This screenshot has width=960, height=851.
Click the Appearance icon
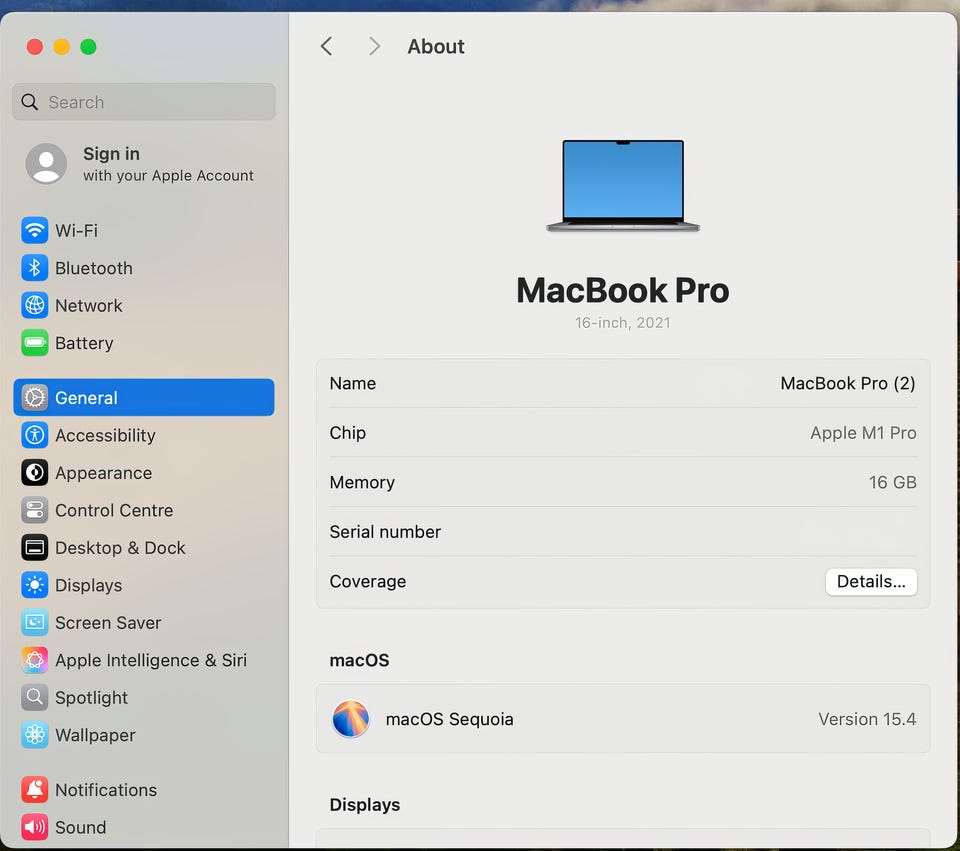pos(35,473)
